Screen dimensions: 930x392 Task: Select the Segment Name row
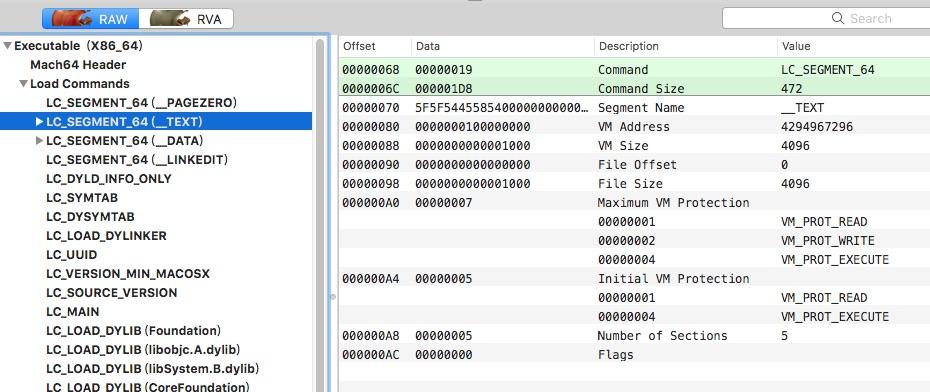(634, 107)
